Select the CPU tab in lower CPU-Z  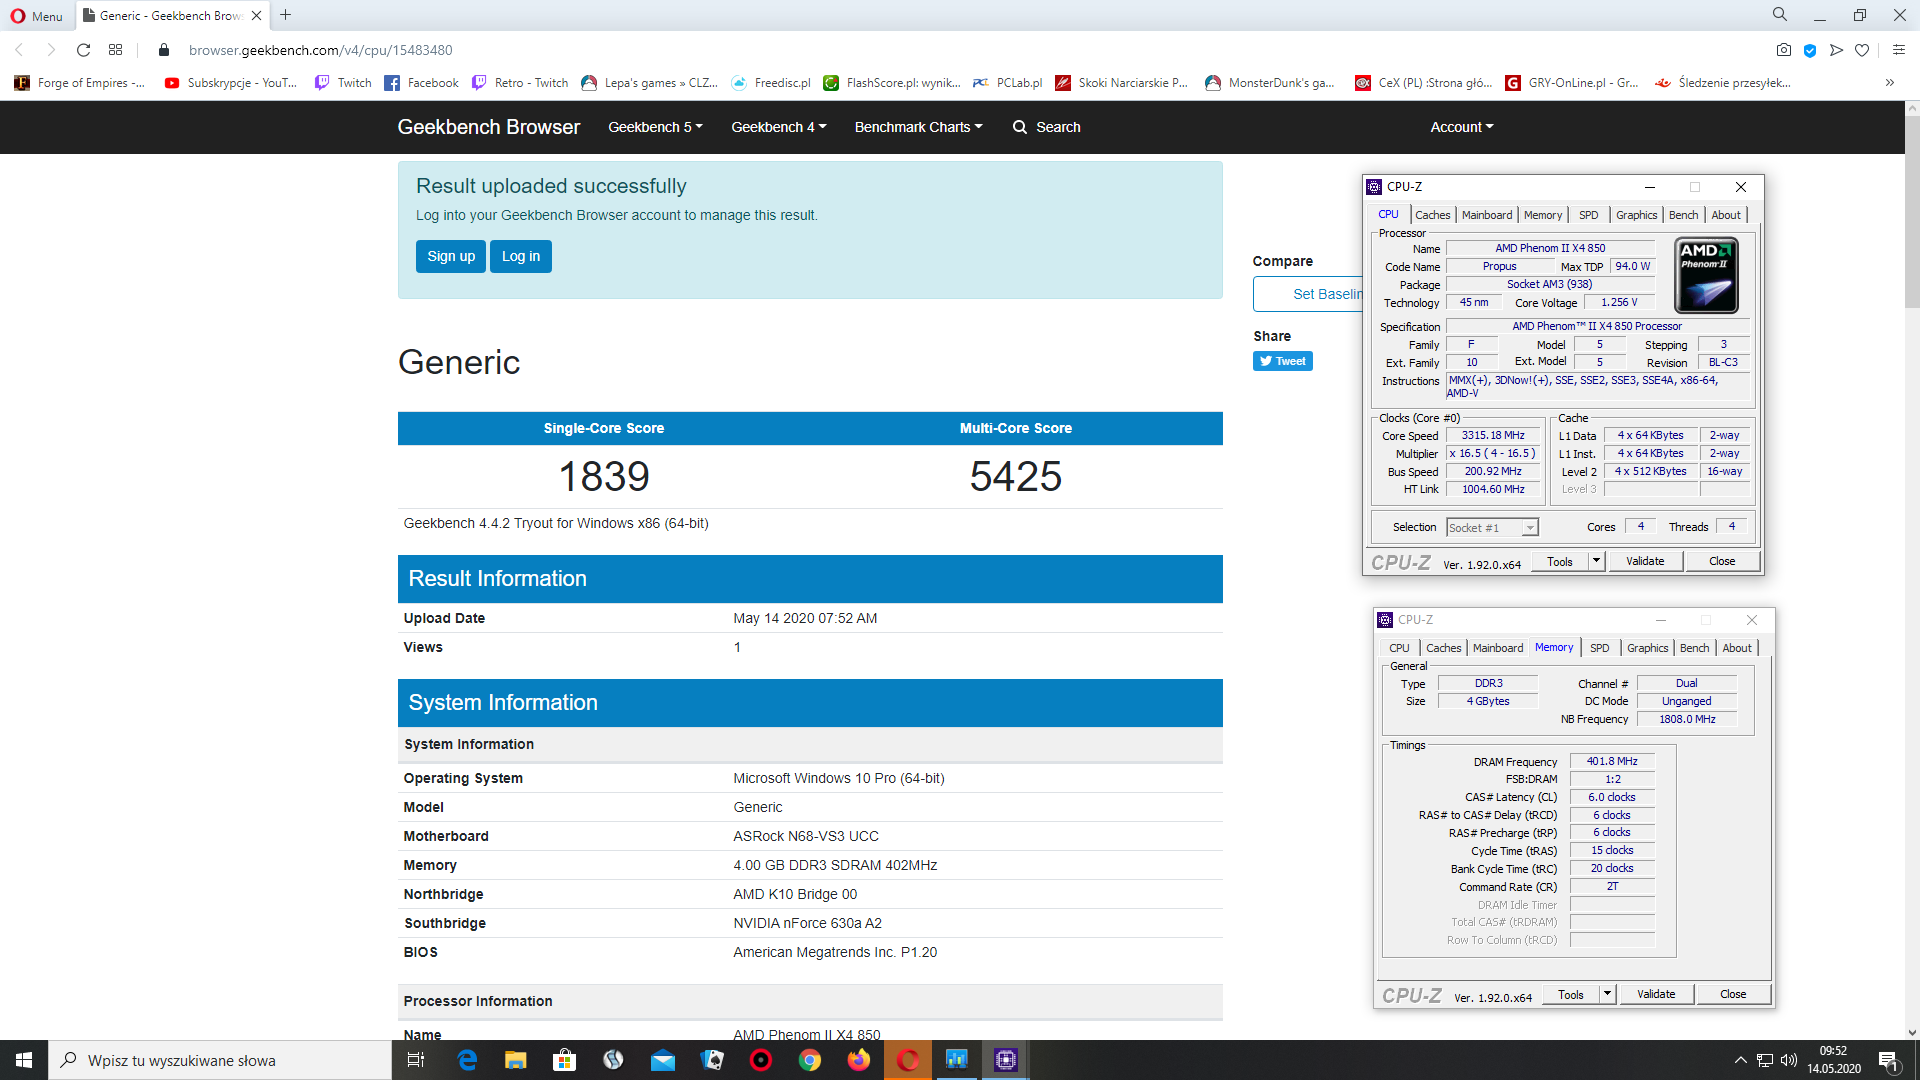(x=1399, y=648)
